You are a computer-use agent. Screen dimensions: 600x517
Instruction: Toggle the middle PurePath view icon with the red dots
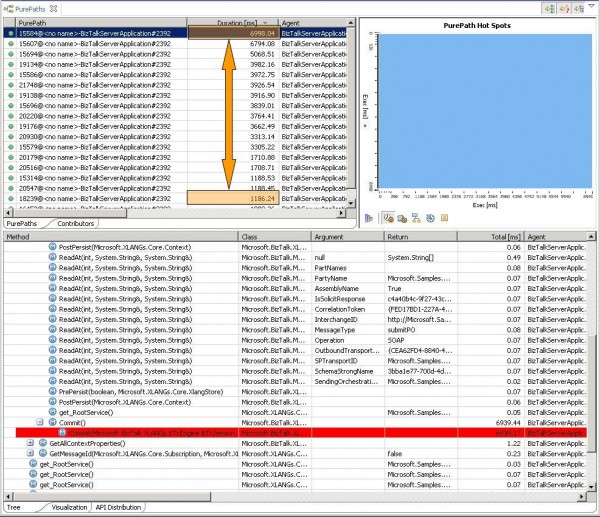tap(564, 8)
